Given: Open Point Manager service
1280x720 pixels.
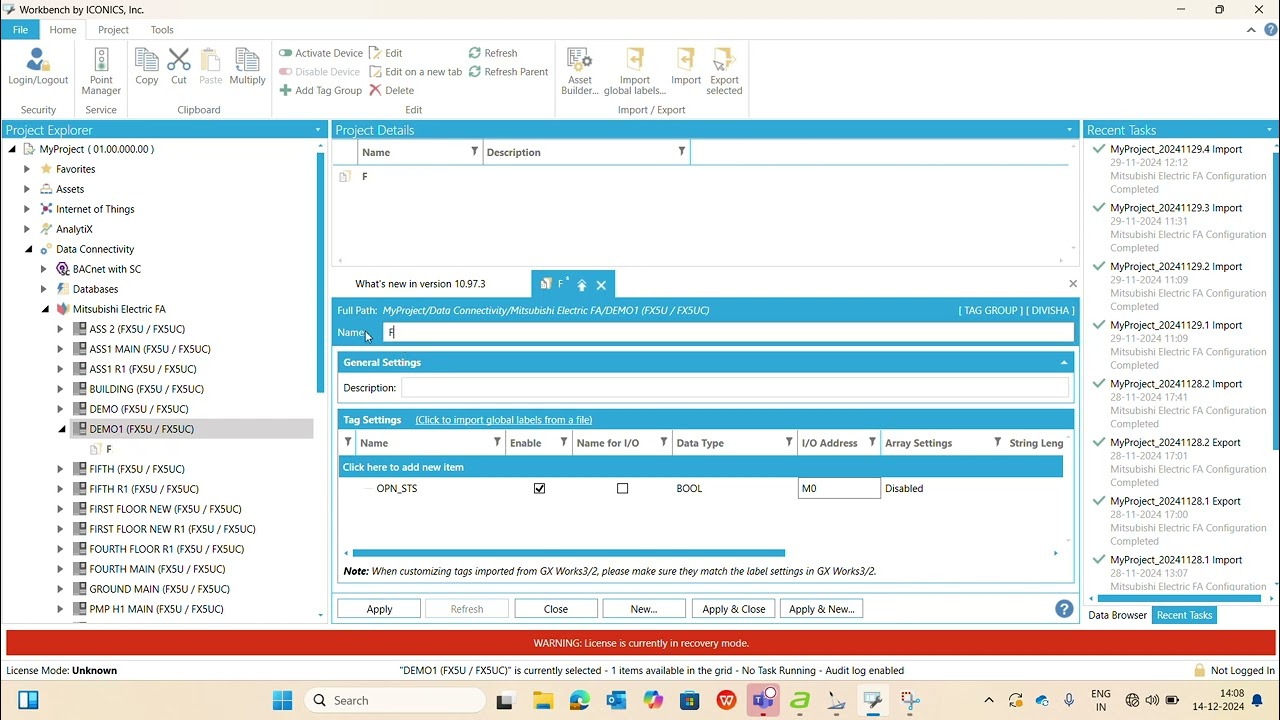Looking at the screenshot, I should (101, 71).
